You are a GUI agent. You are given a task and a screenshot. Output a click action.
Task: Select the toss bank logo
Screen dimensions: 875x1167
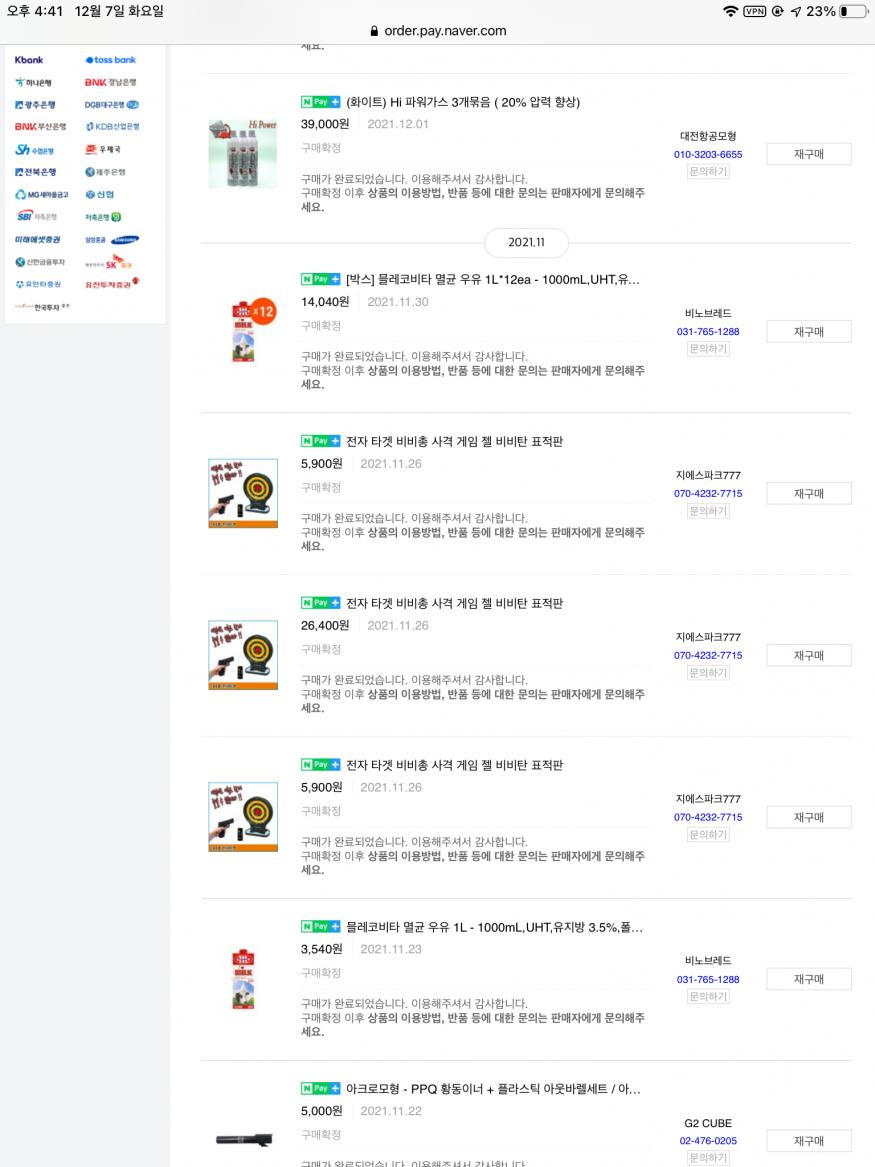click(x=110, y=60)
